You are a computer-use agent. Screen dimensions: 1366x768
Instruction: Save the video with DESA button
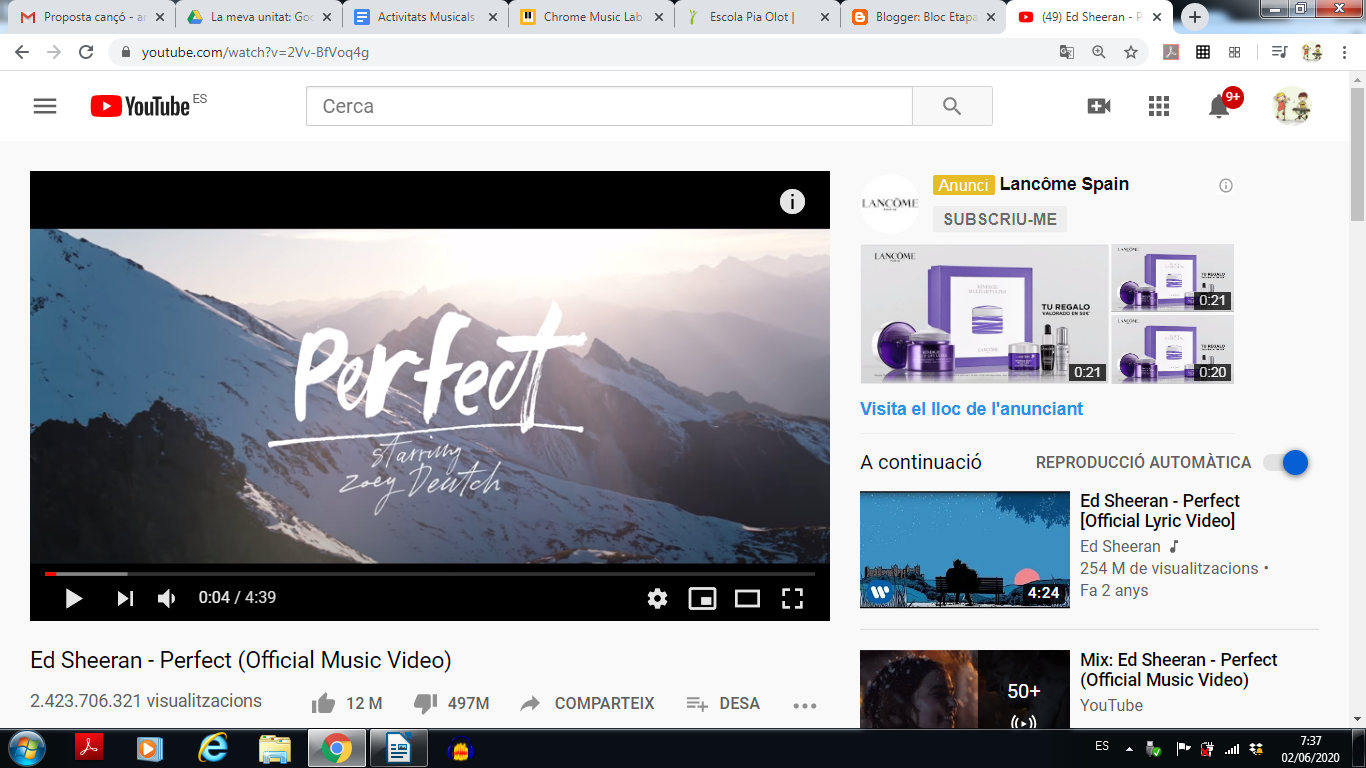point(723,703)
